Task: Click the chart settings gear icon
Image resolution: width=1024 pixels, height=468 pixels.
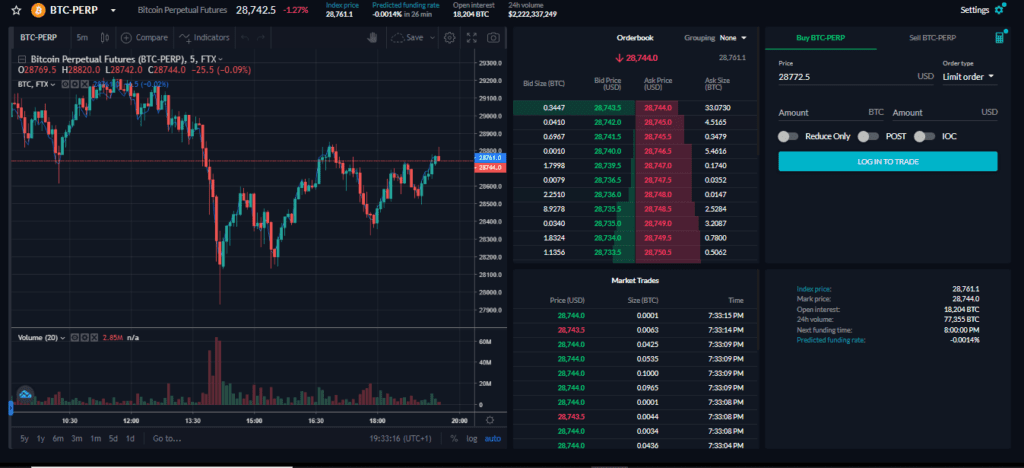Action: (x=449, y=38)
